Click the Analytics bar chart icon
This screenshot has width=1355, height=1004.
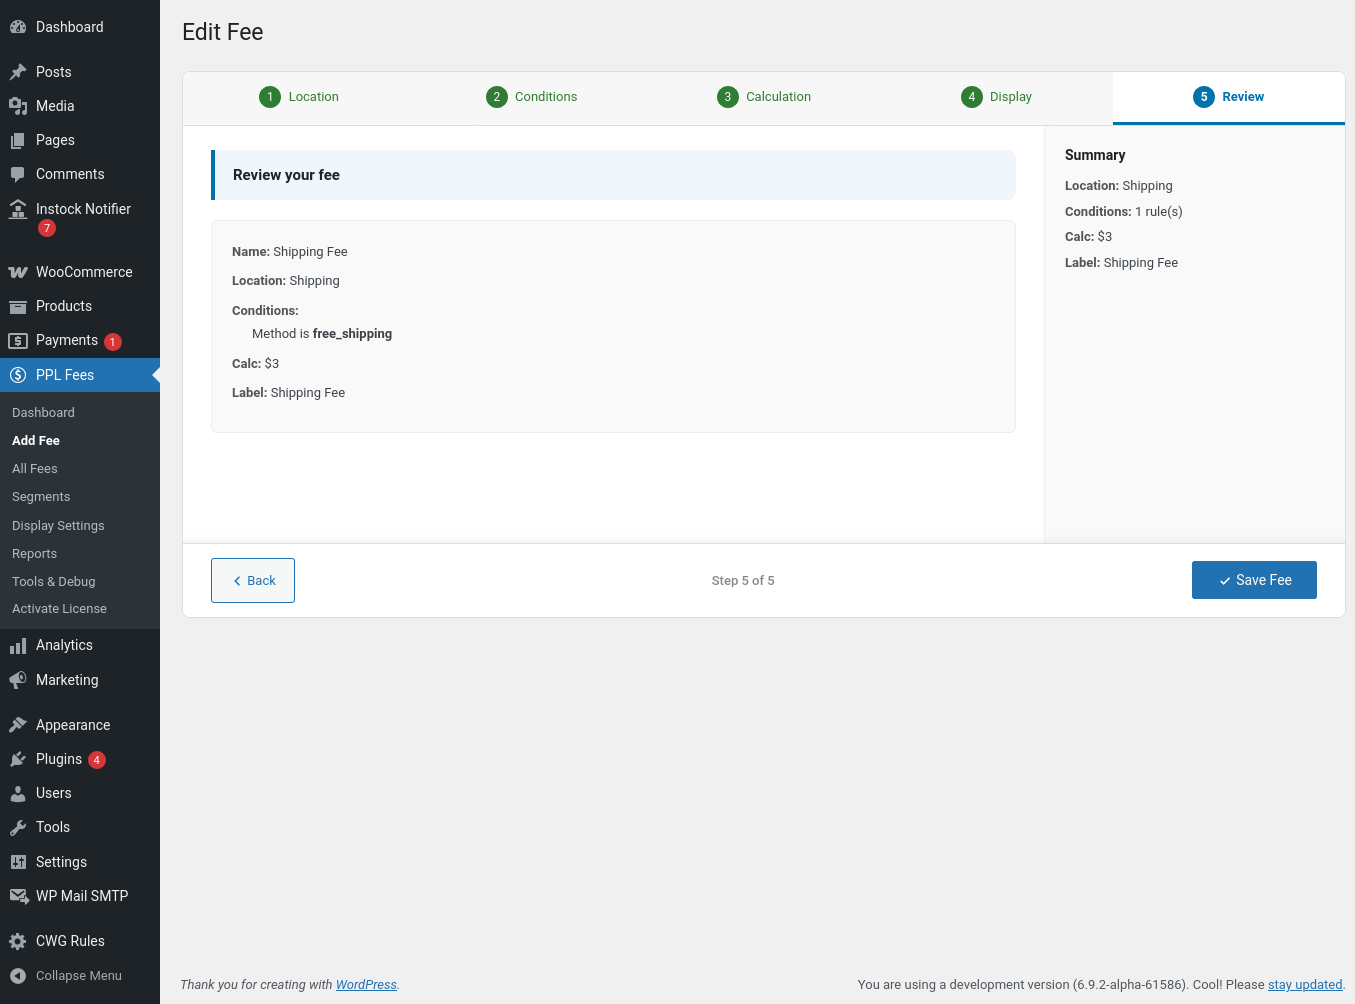point(18,646)
